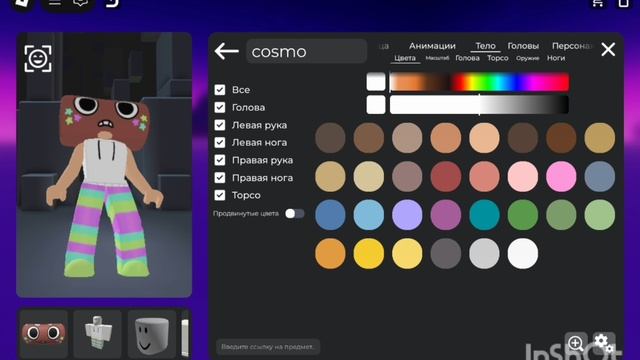Open the Ноги sub-tab
The image size is (640, 360).
point(556,58)
